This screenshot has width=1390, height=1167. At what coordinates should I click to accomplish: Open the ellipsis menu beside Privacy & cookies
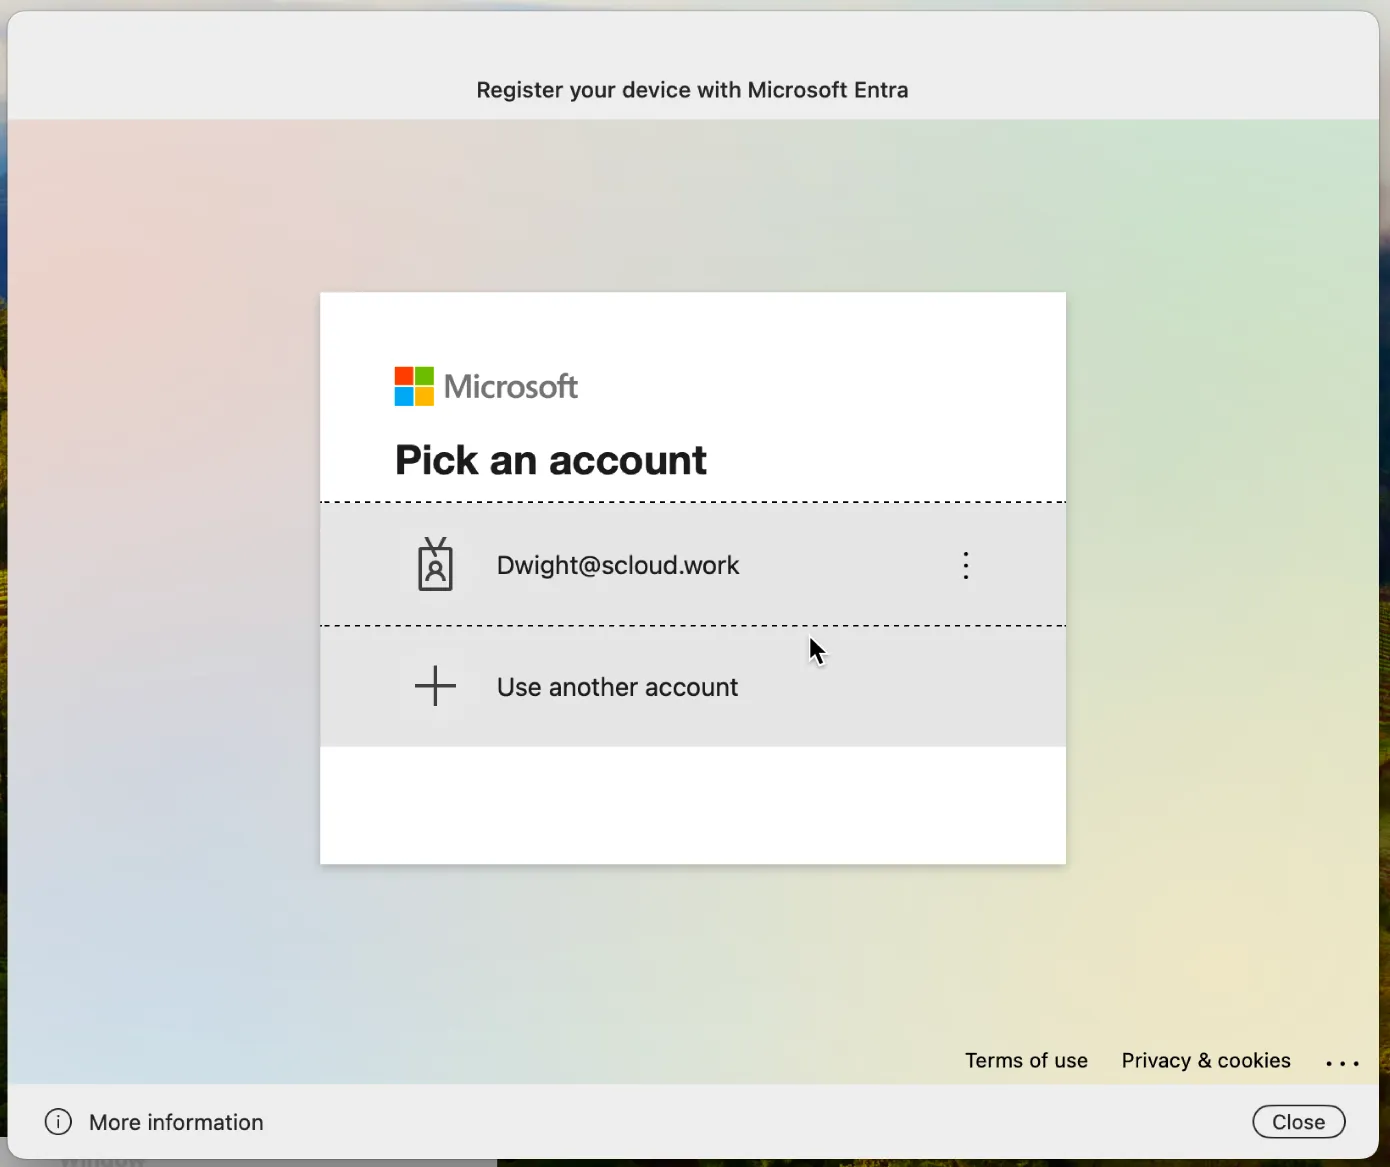click(x=1342, y=1063)
